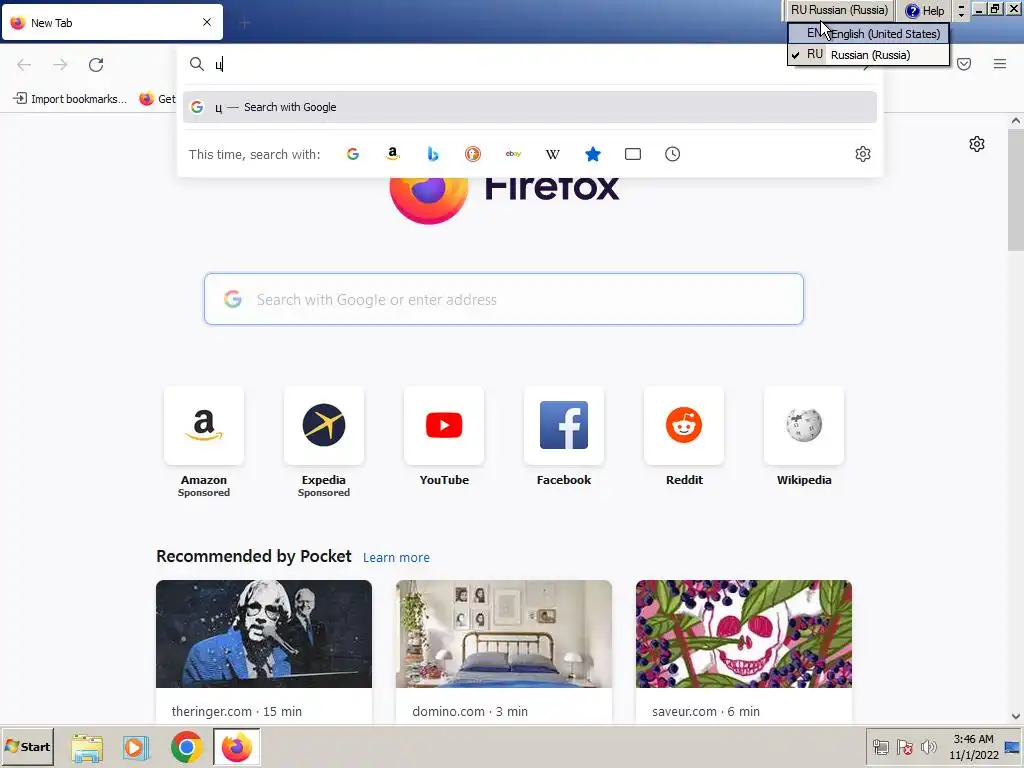Click scrollbar up arrow
Viewport: 1024px width, 768px height.
(1016, 120)
